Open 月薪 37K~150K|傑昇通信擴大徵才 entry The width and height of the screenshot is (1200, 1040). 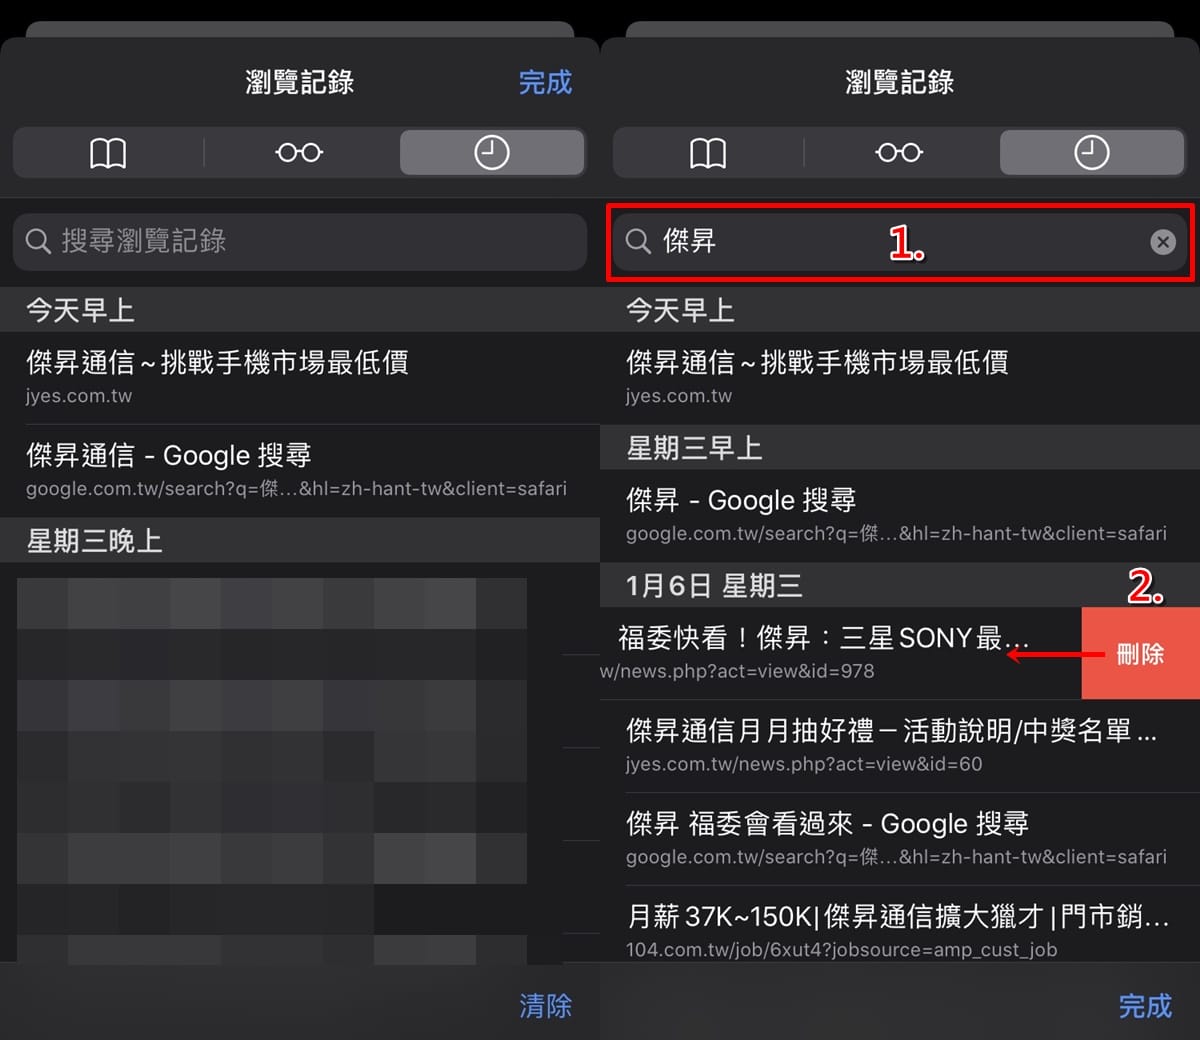point(900,925)
